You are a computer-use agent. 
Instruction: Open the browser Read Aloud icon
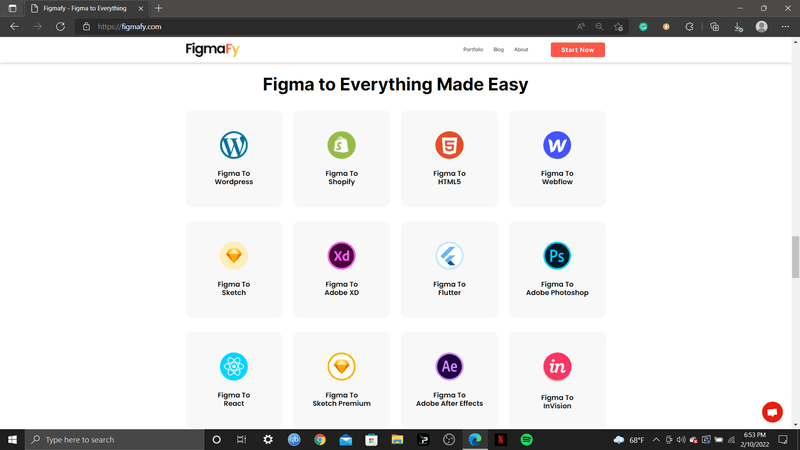[581, 27]
